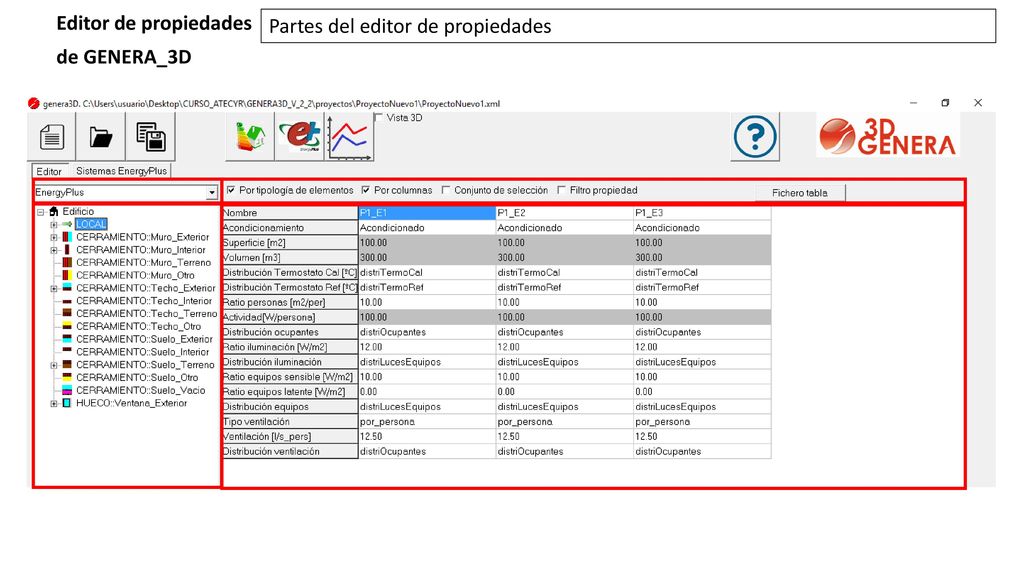
Task: Click the P1_E1 Ratio iluminación 12.00 cell
Action: coord(427,347)
